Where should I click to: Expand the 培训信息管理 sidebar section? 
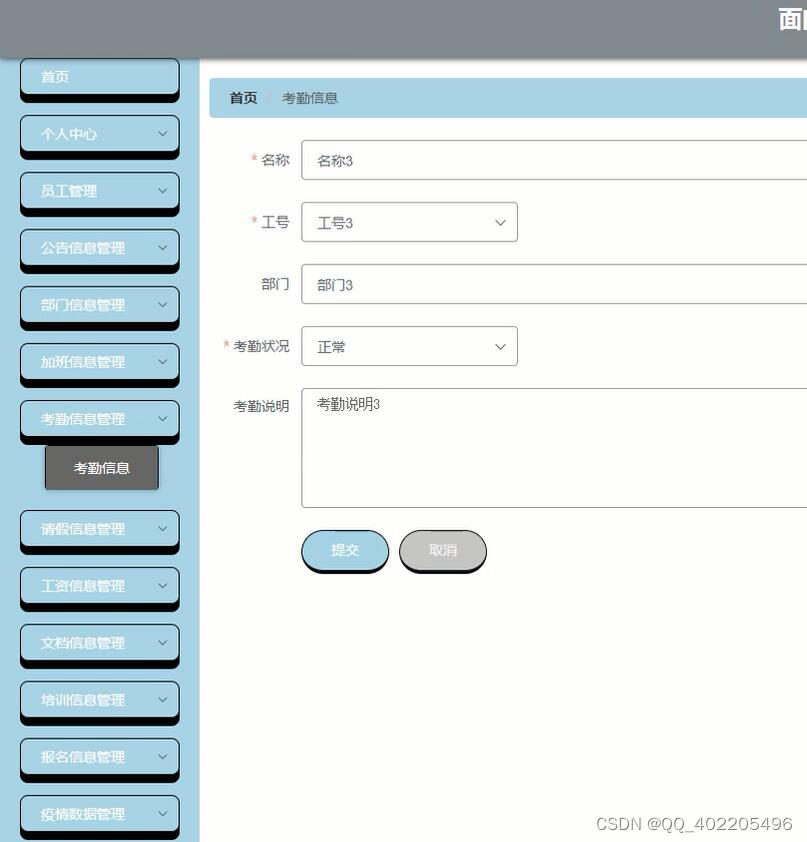coord(99,699)
